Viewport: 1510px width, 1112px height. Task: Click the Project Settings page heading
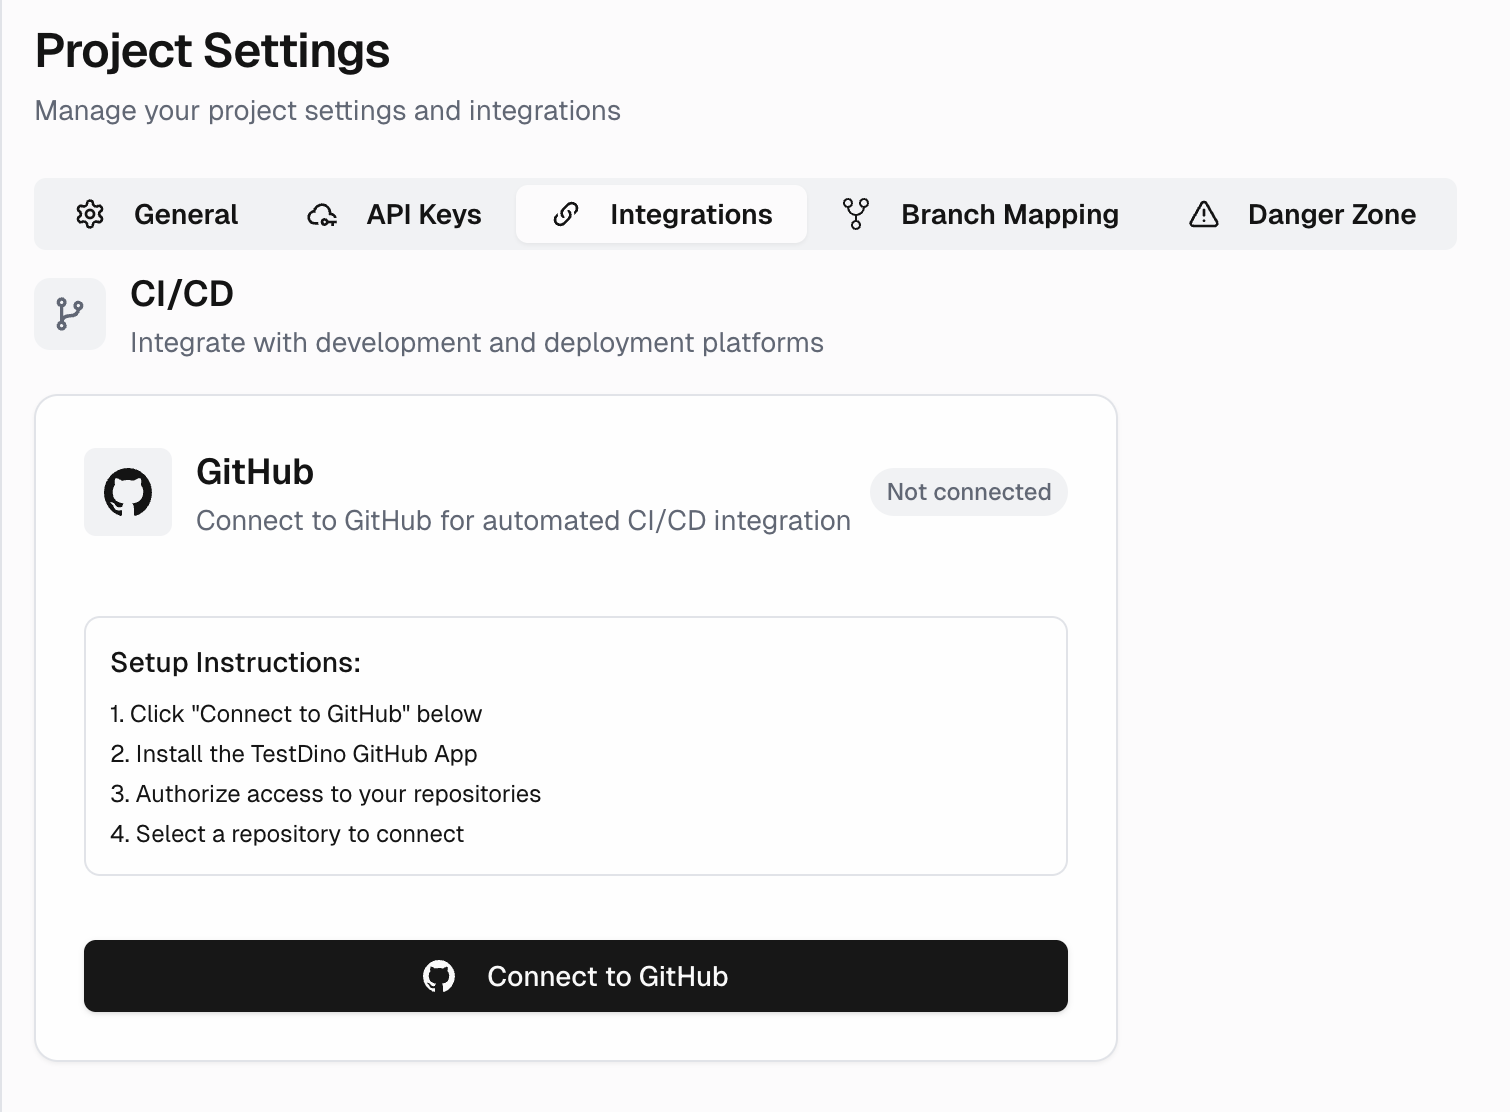pos(212,51)
